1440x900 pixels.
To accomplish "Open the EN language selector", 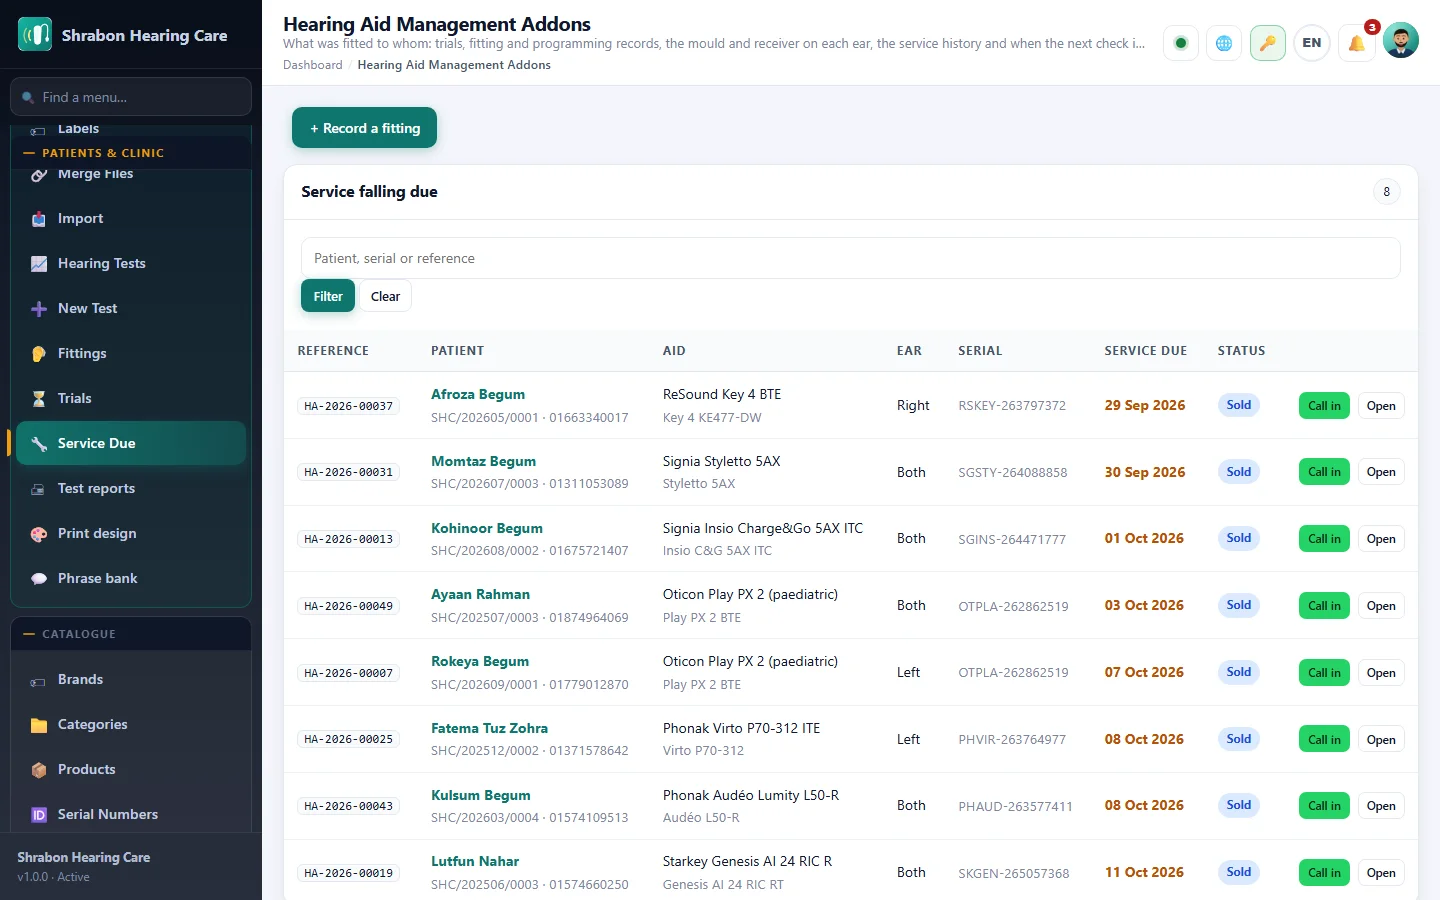I will coord(1312,43).
